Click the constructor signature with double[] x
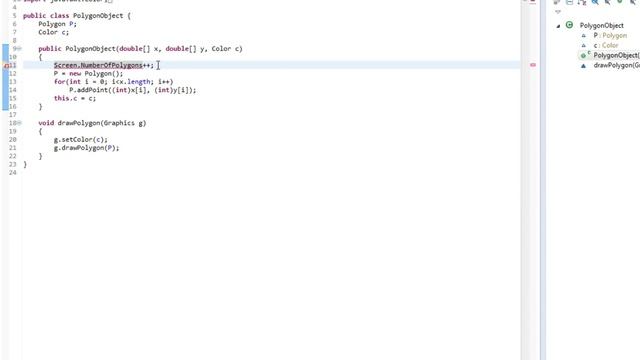 coord(140,49)
